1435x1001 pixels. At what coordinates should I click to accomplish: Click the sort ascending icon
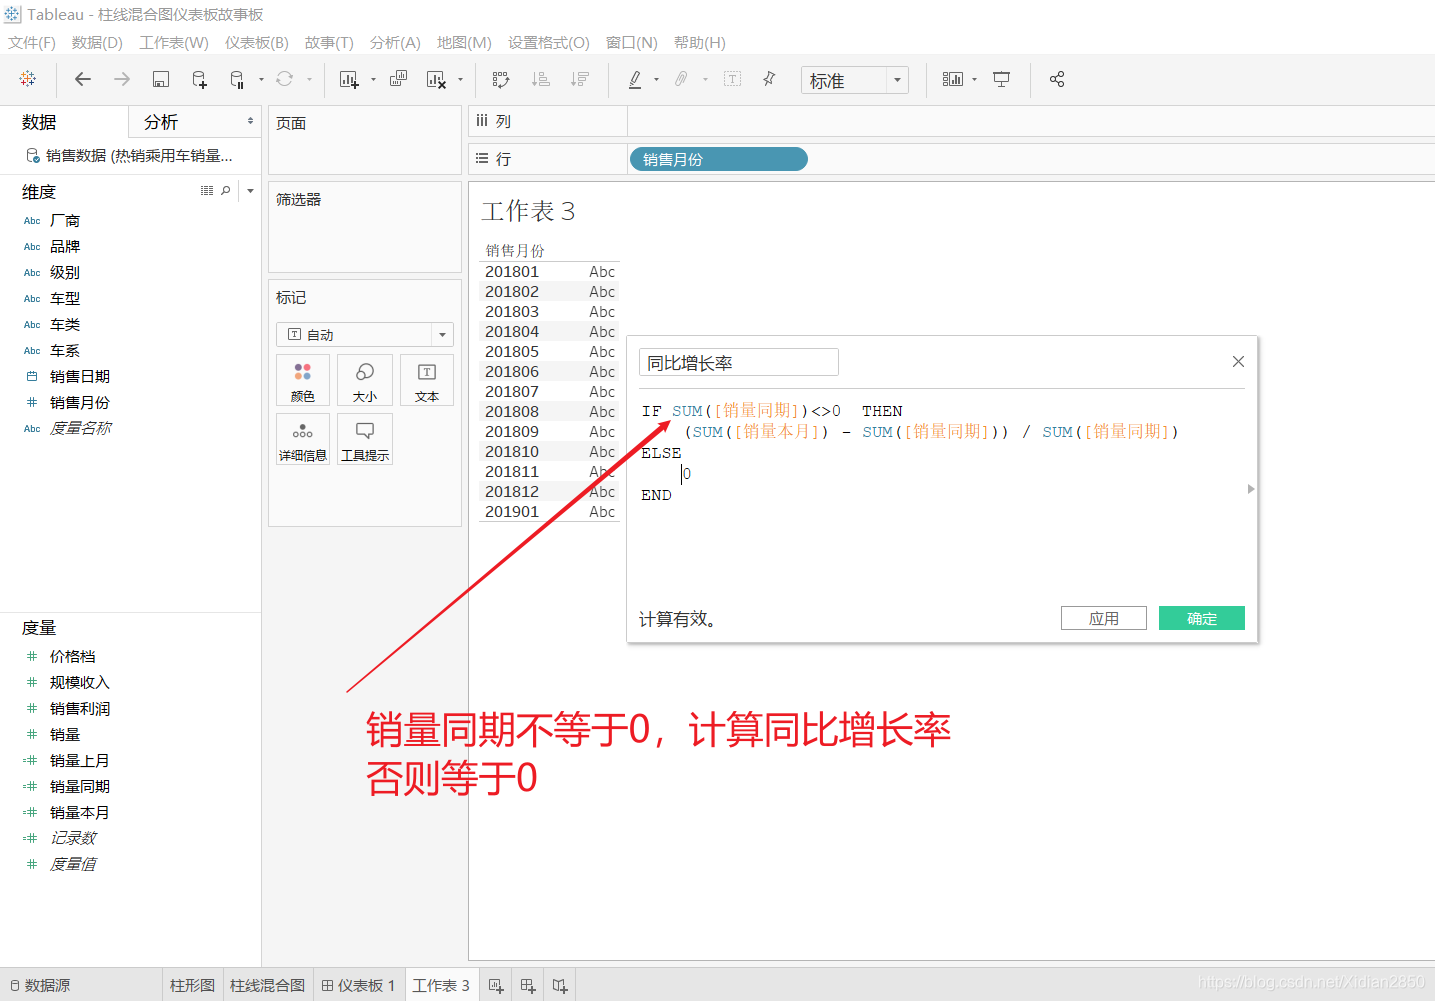pos(541,79)
